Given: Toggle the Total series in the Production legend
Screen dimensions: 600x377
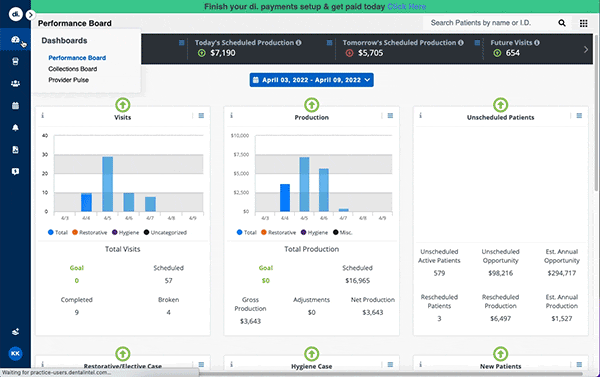Looking at the screenshot, I should [247, 232].
